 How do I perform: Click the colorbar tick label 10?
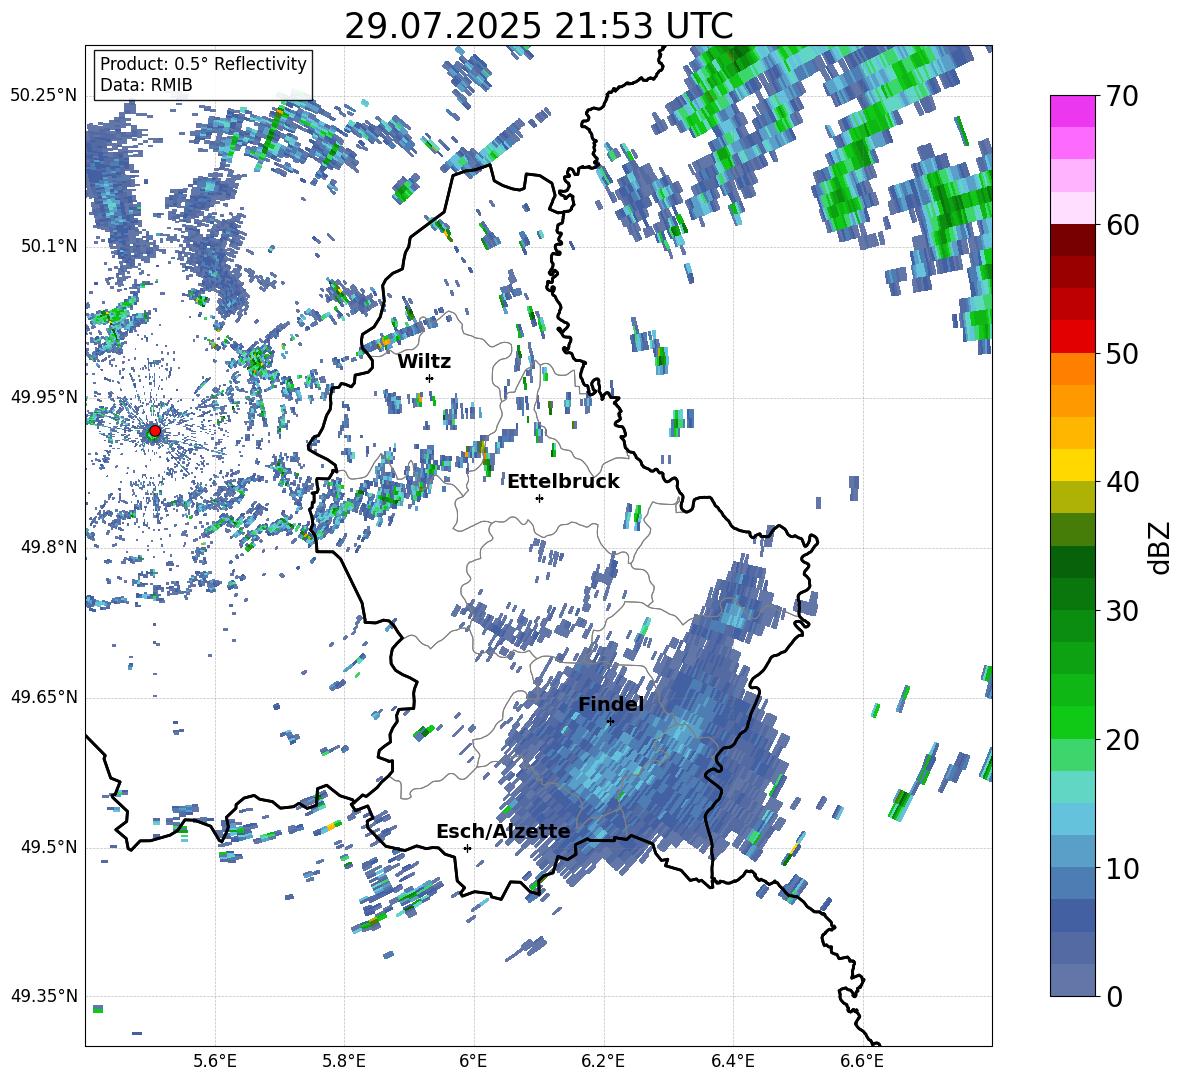tap(1122, 868)
